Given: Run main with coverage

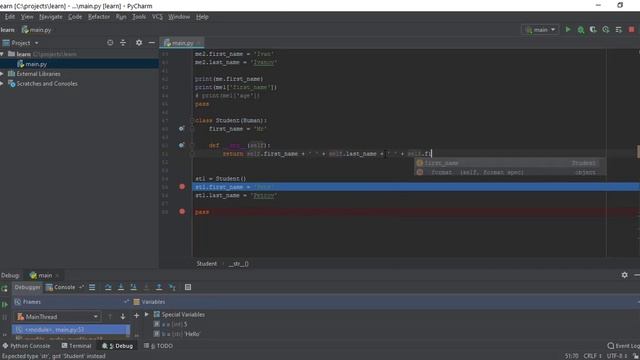Looking at the screenshot, I should [593, 29].
